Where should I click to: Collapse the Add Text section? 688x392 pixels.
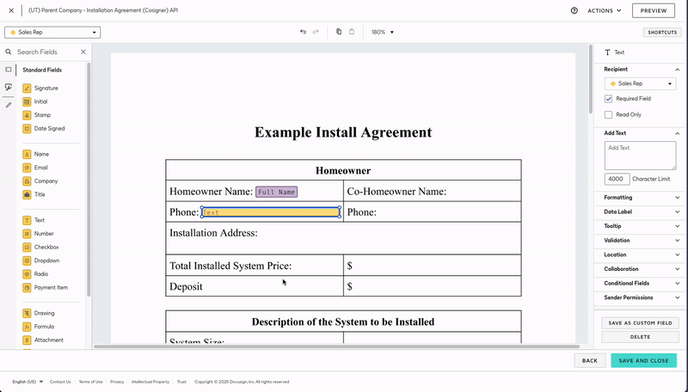(677, 133)
